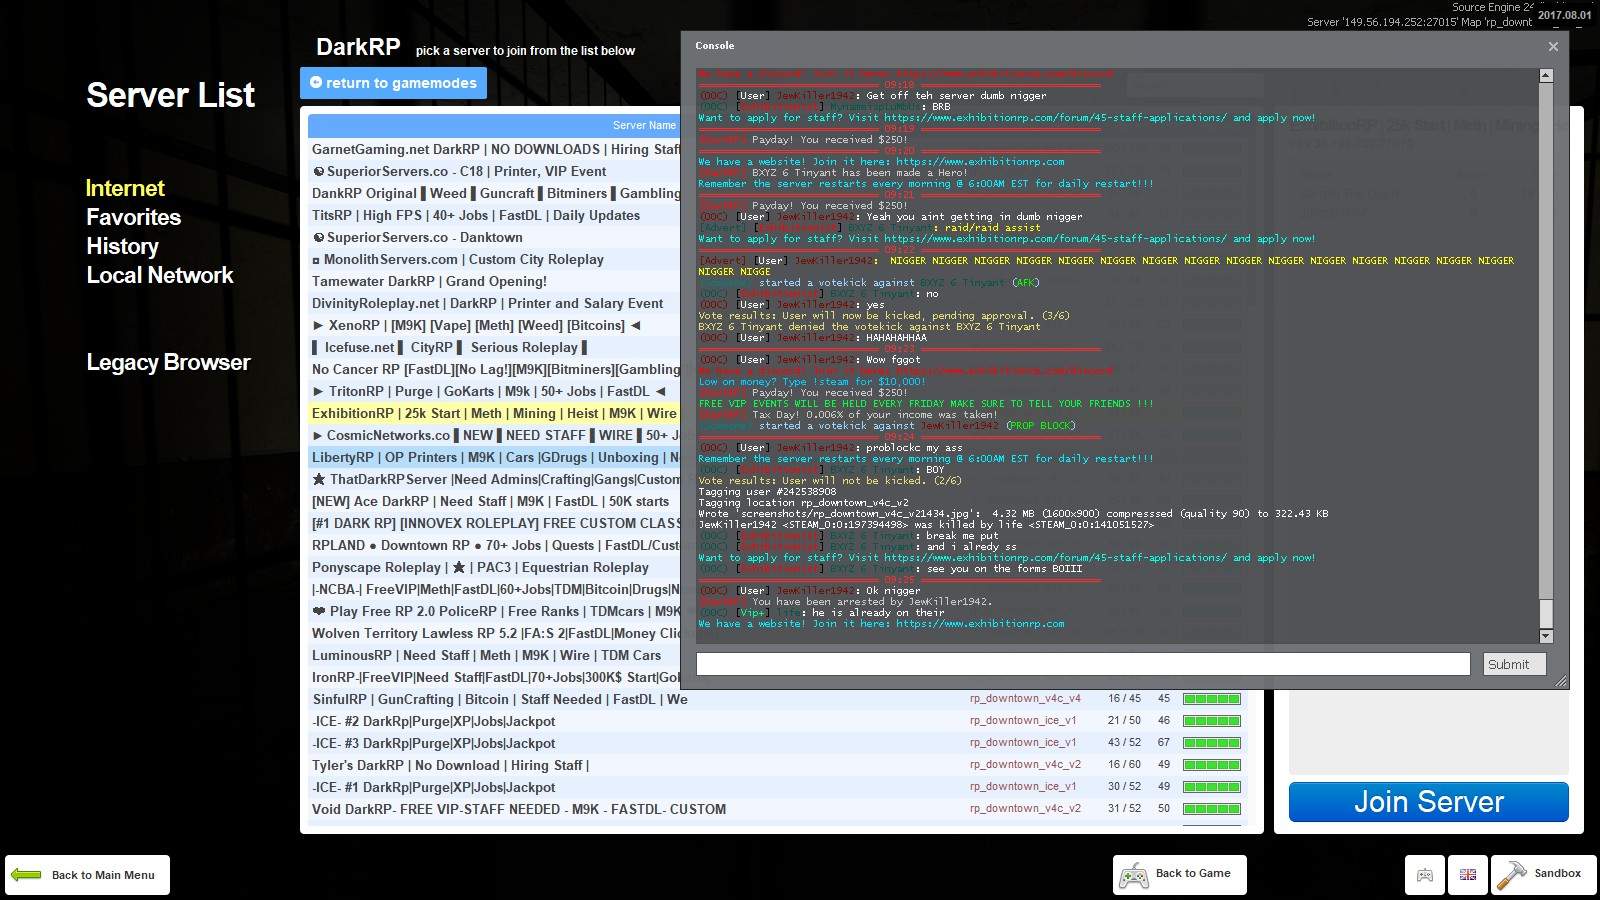Click the return to gamemodes button
This screenshot has width=1600, height=900.
(x=393, y=83)
